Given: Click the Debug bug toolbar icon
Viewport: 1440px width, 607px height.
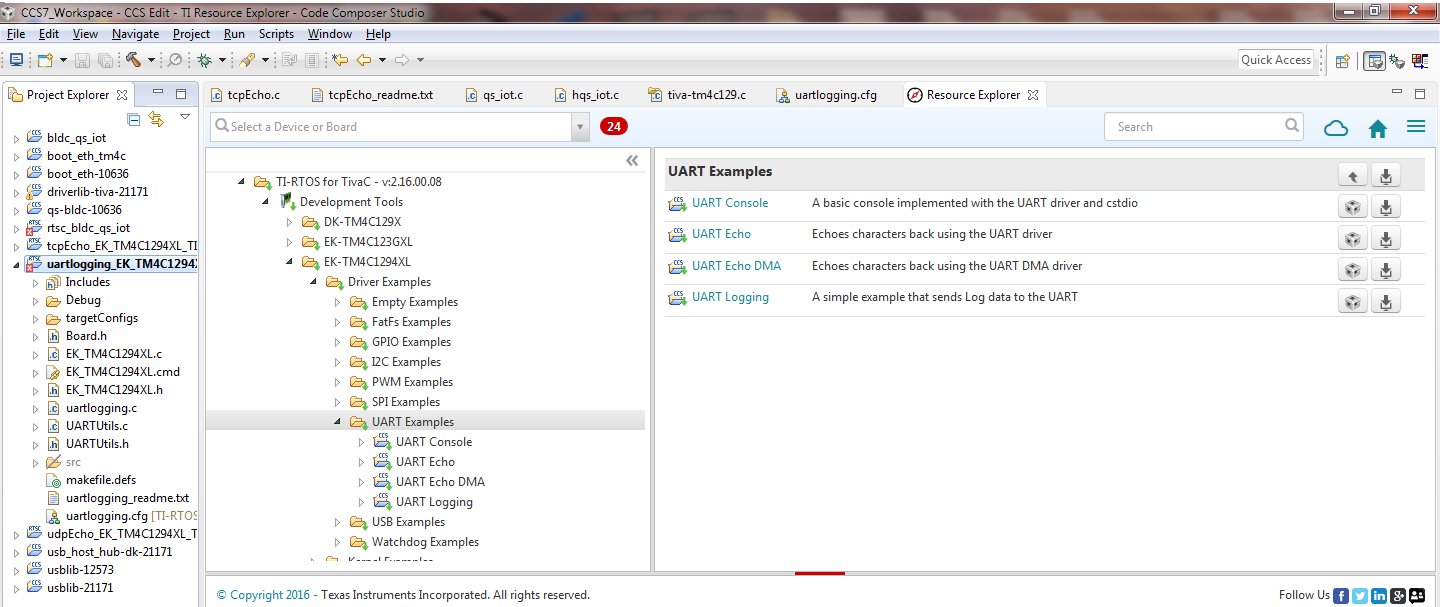Looking at the screenshot, I should coord(204,60).
